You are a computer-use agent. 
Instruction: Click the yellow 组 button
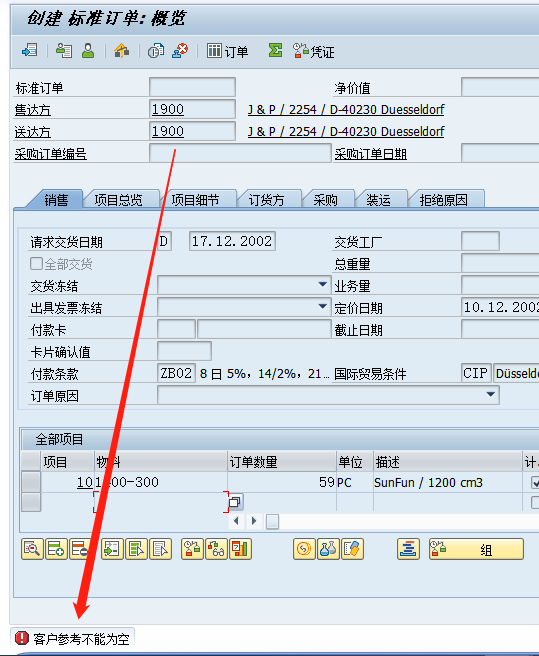click(476, 549)
